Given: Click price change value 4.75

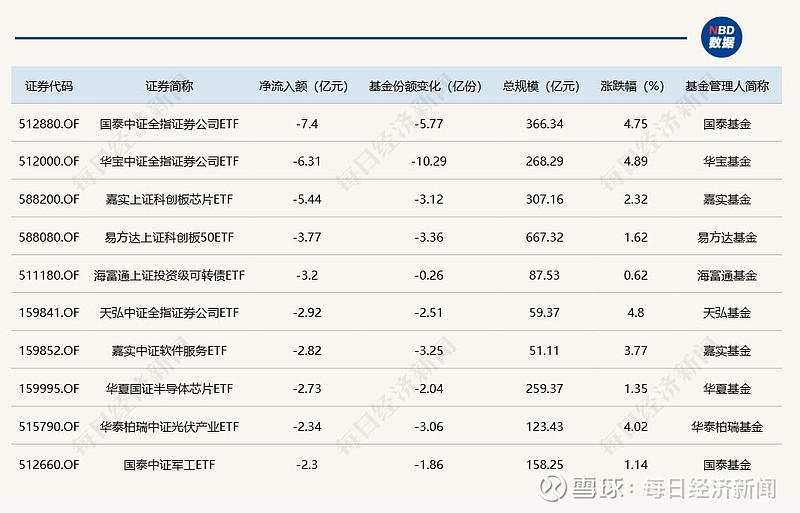Looking at the screenshot, I should (636, 124).
